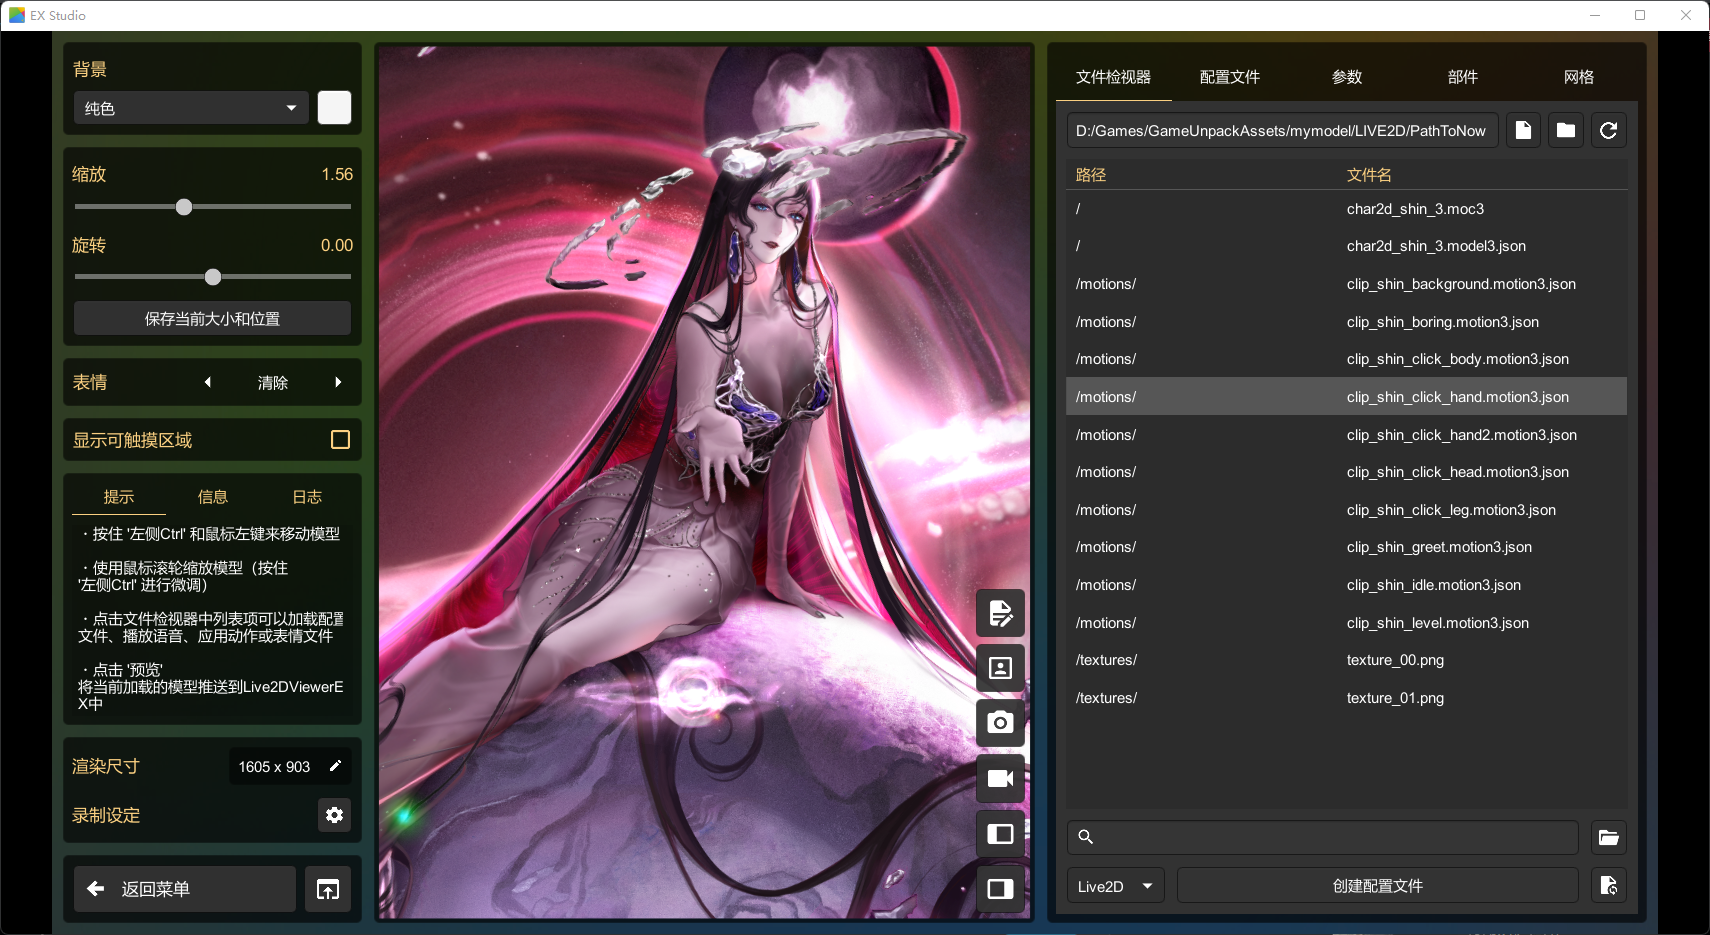This screenshot has height=935, width=1710.
Task: Click the refresh icon in file inspector
Action: (x=1609, y=130)
